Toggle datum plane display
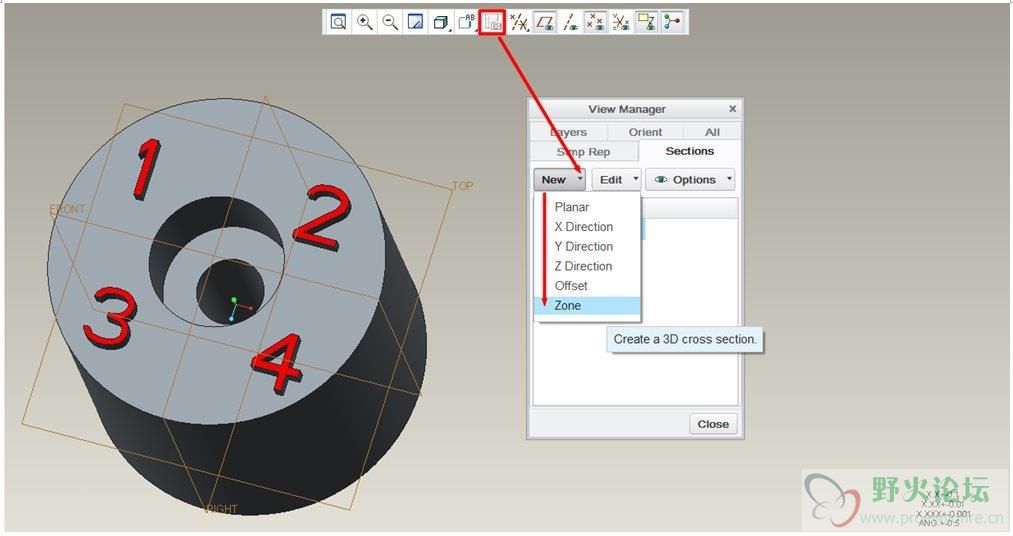This screenshot has width=1013, height=536. point(545,22)
